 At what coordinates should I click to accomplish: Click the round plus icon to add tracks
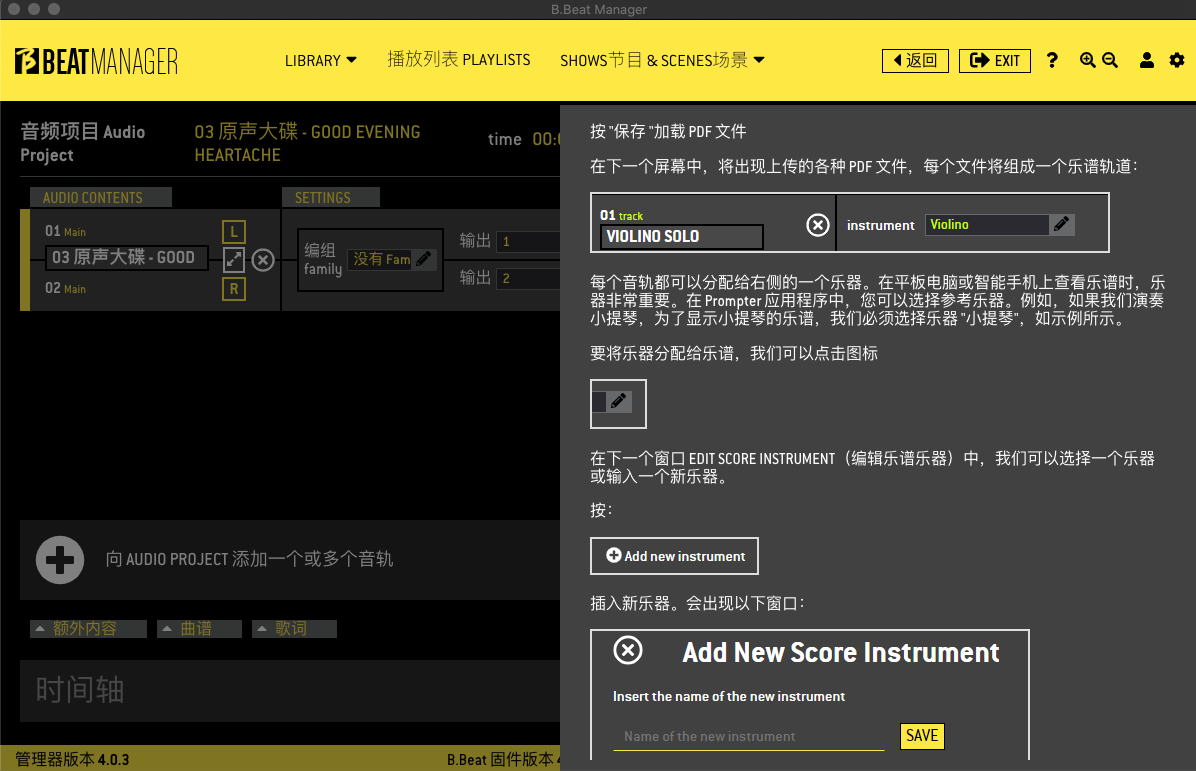[59, 560]
